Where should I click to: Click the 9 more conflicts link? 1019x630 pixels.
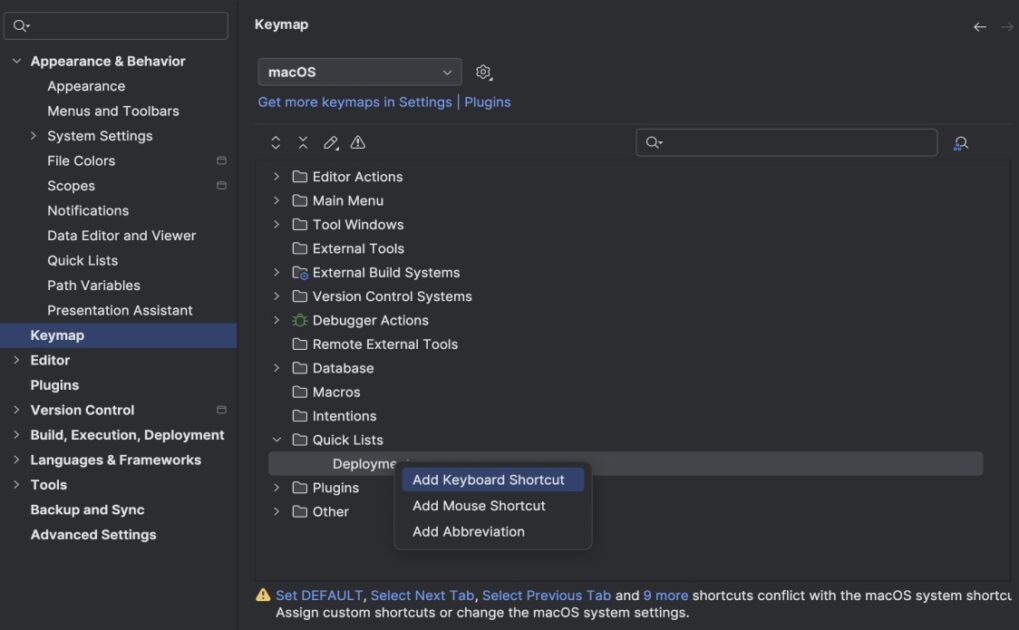(664, 594)
